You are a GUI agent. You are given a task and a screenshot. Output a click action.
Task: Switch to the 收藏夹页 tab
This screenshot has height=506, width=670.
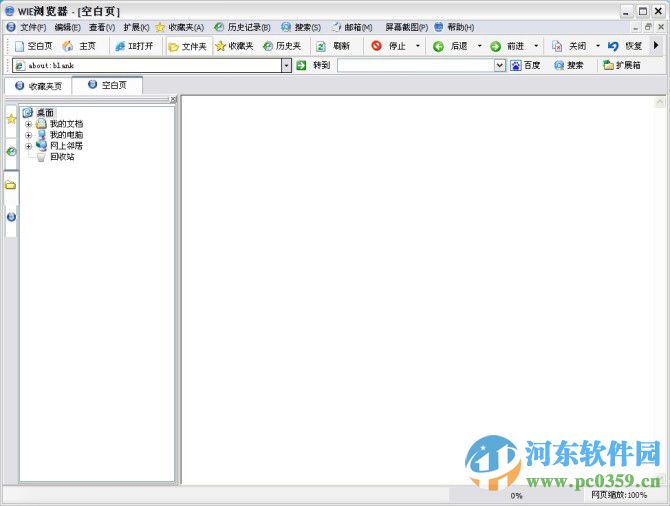pyautogui.click(x=38, y=86)
